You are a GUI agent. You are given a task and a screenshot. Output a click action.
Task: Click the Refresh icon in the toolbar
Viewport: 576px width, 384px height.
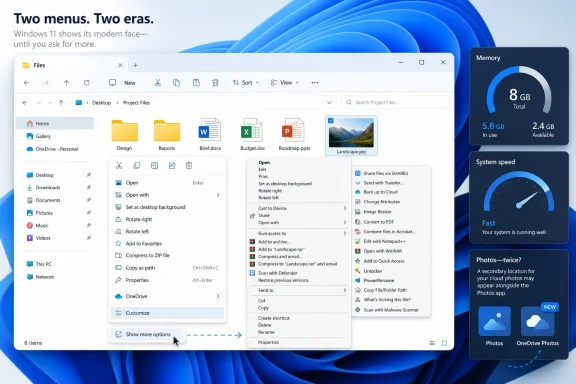click(x=87, y=83)
